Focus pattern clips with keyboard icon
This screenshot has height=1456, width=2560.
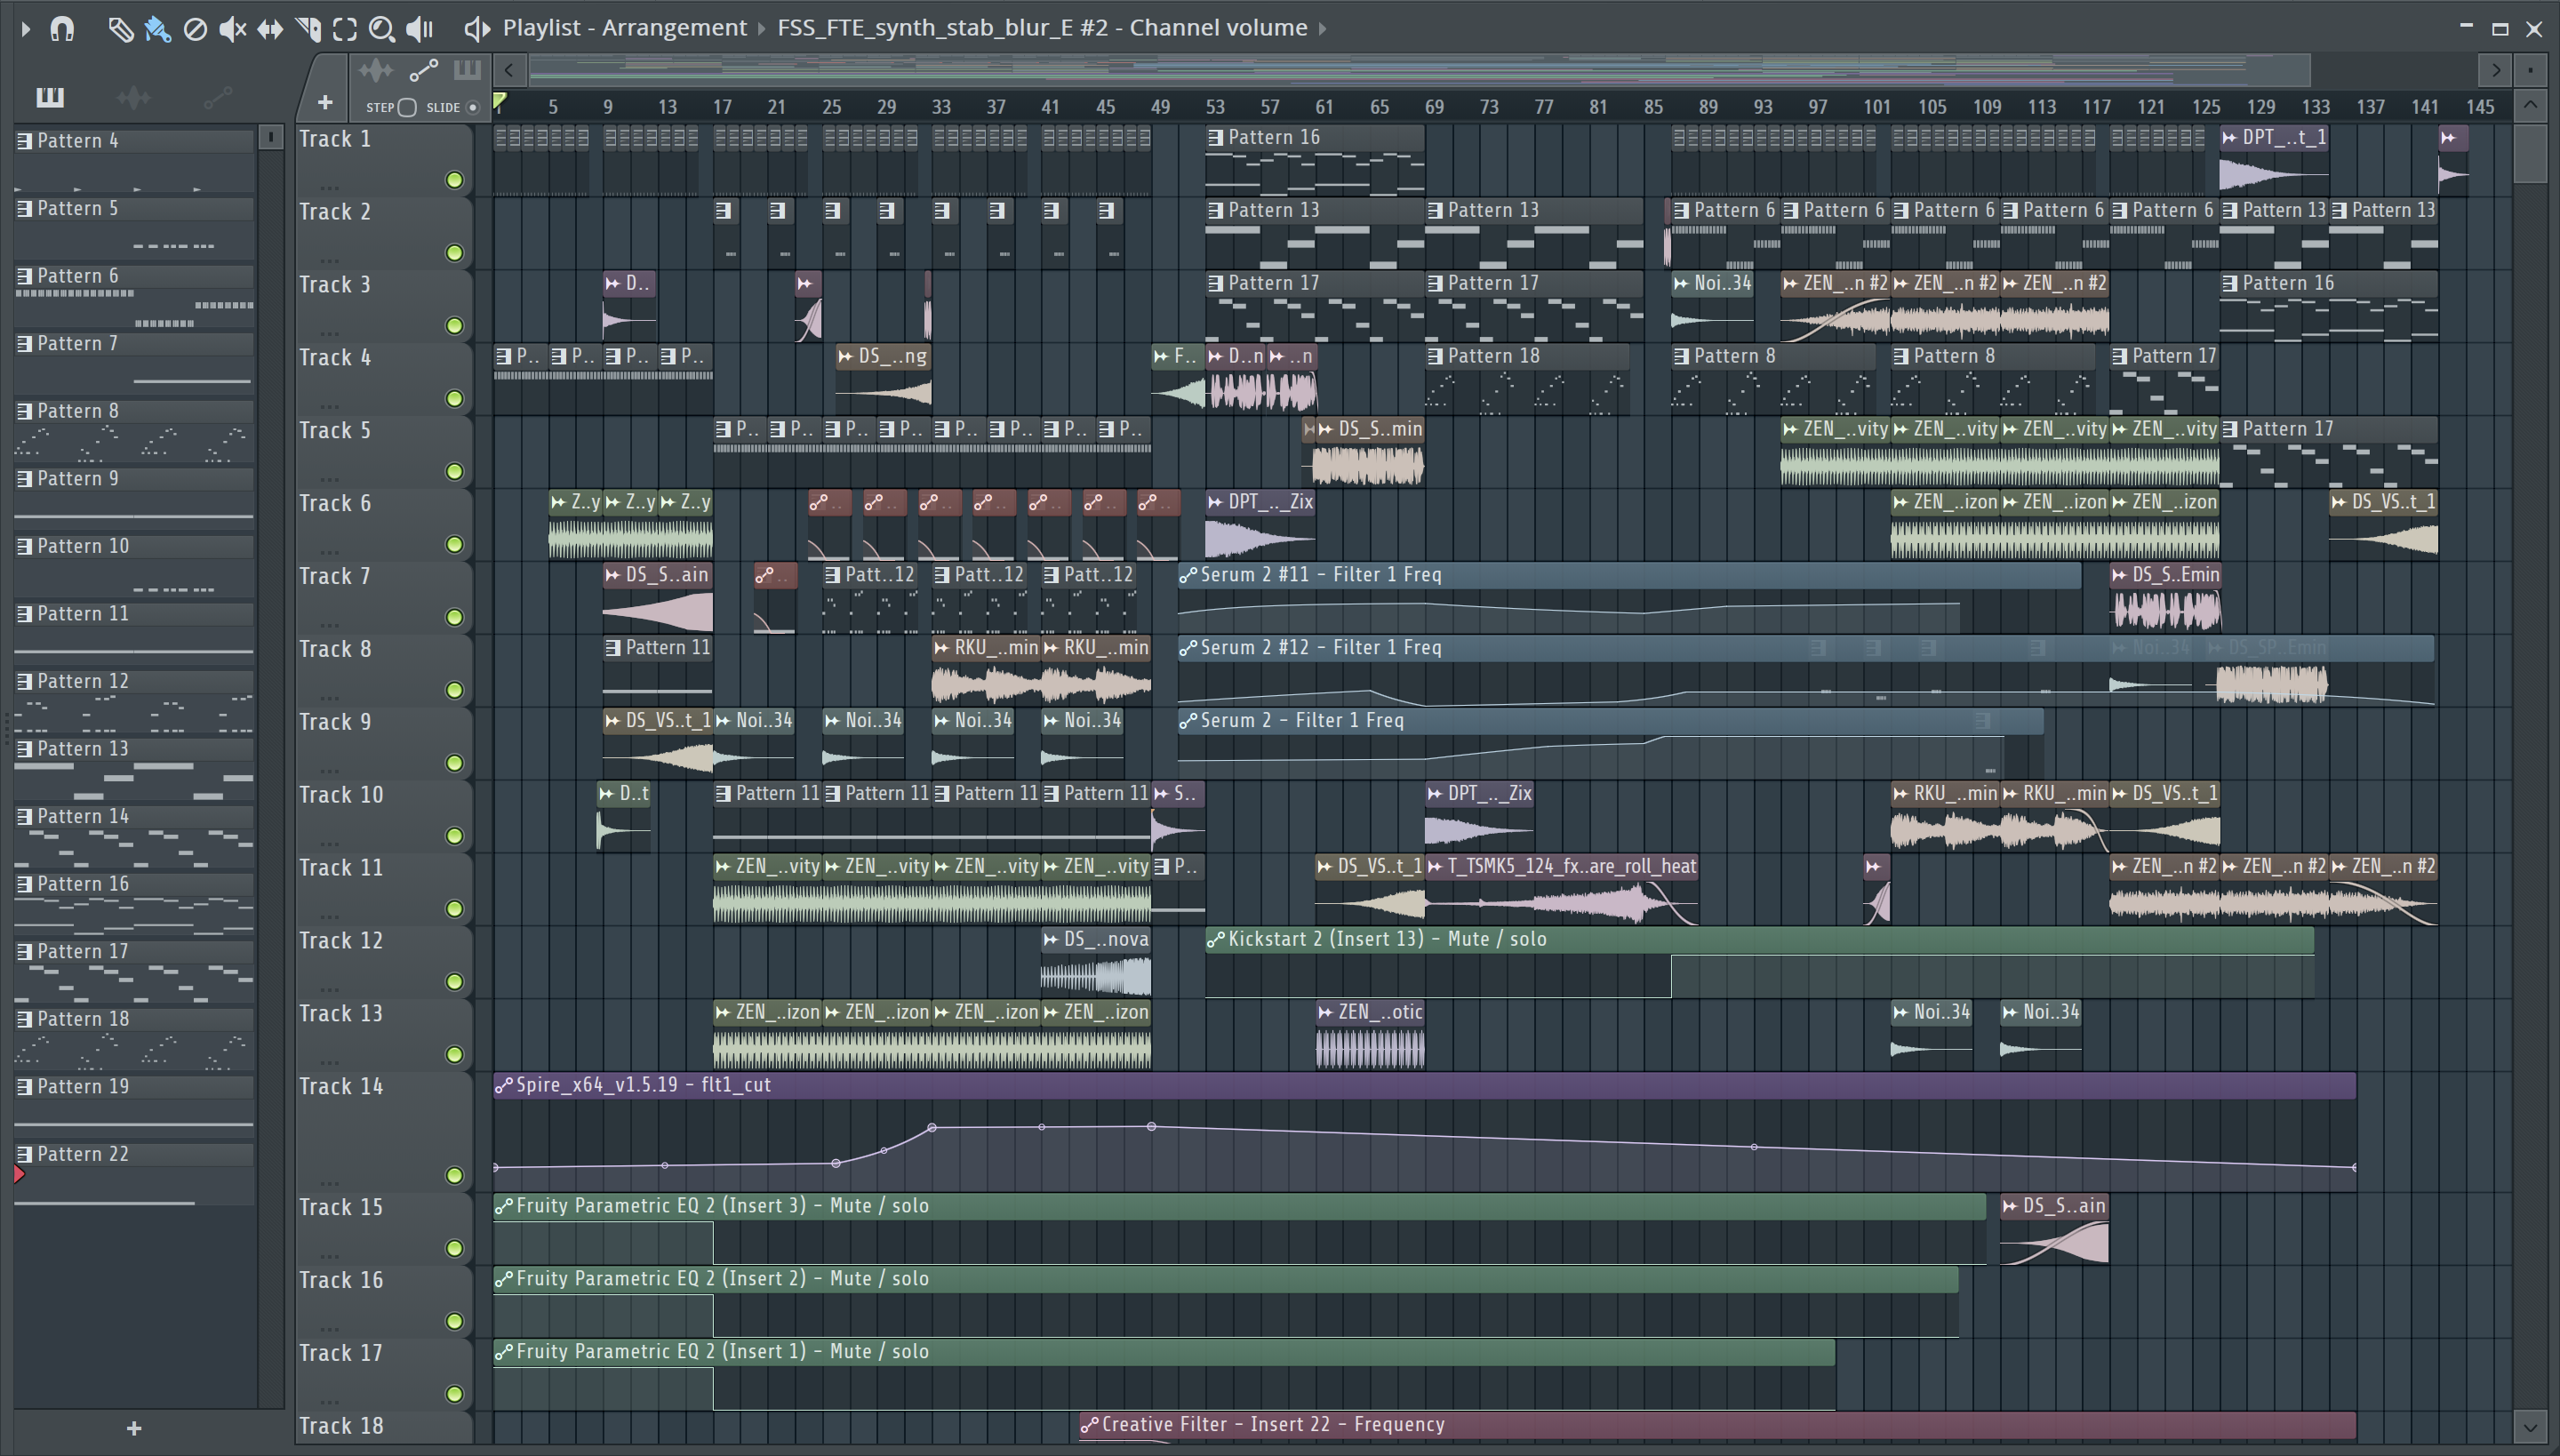[x=467, y=70]
